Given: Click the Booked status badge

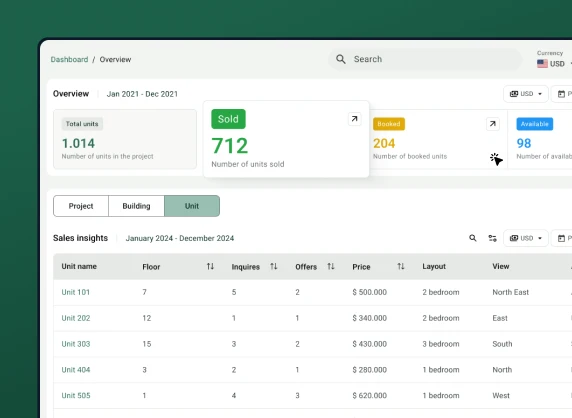Looking at the screenshot, I should pyautogui.click(x=389, y=124).
